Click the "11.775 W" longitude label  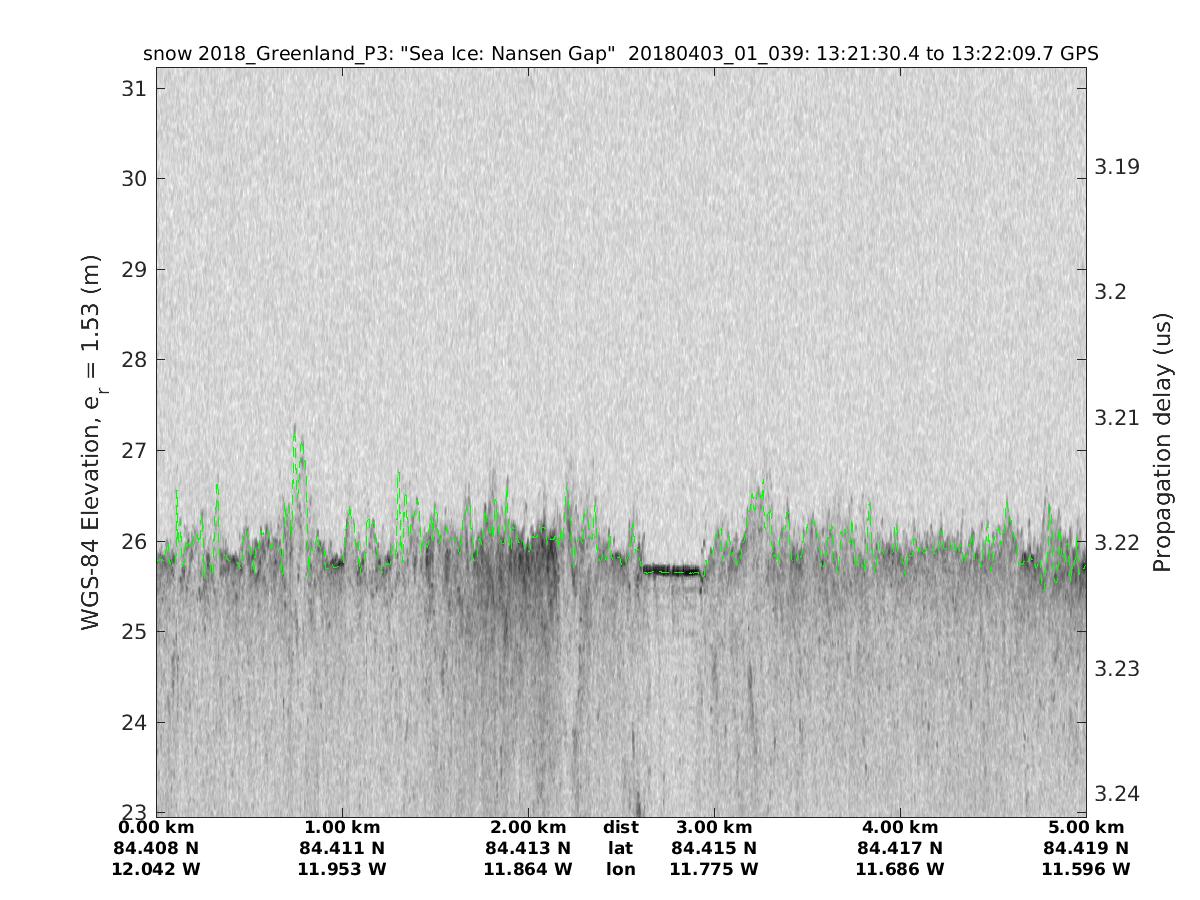714,870
